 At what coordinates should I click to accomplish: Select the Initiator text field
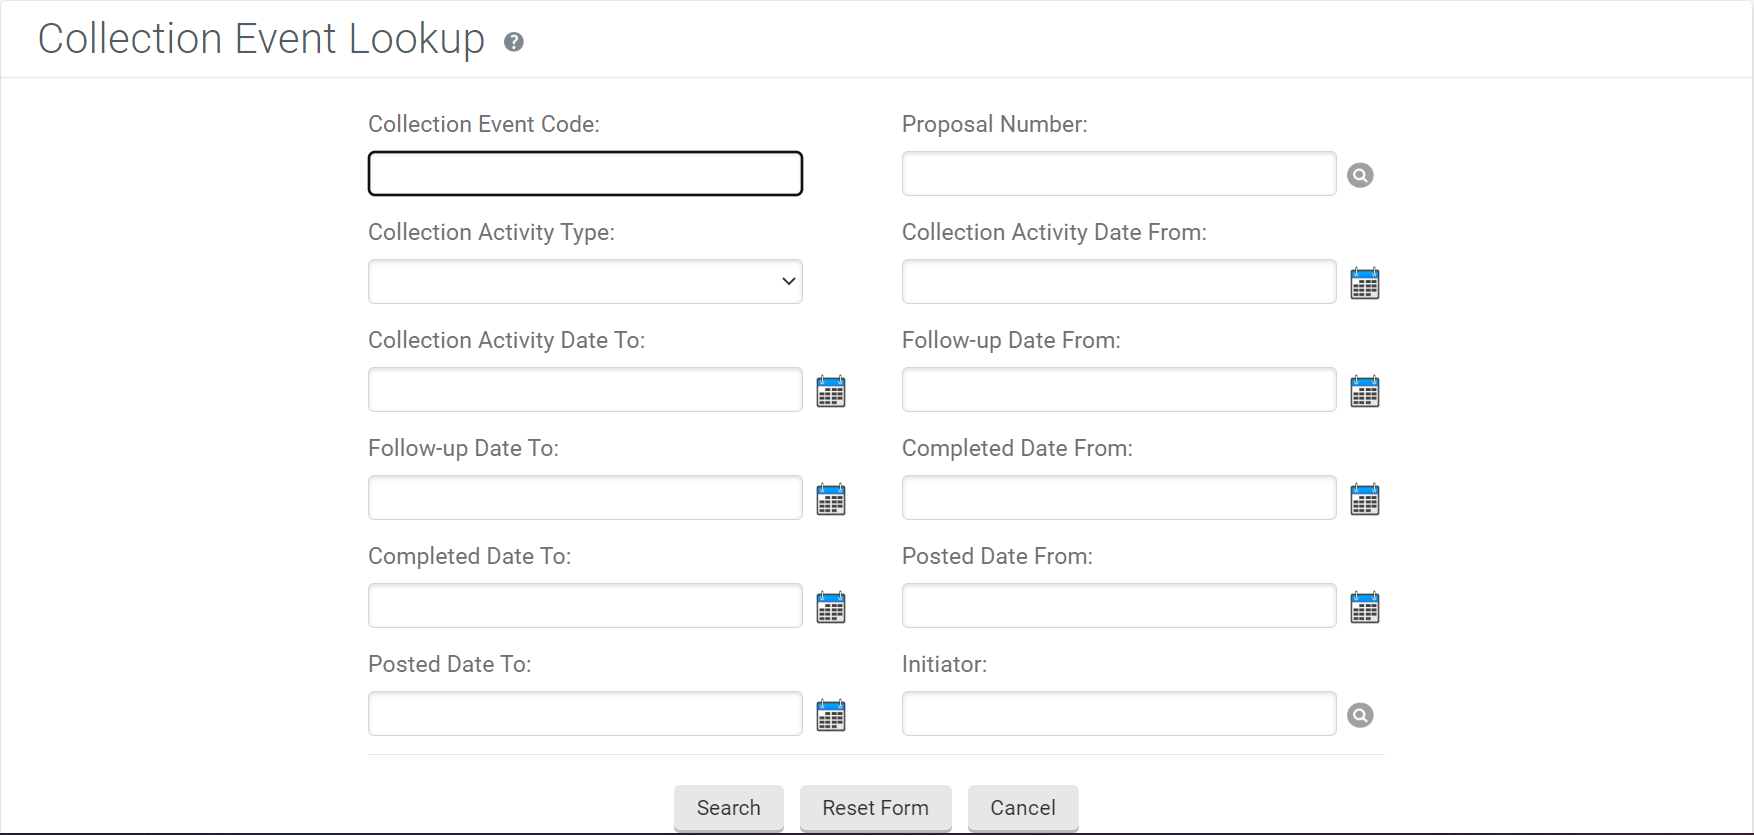pyautogui.click(x=1118, y=714)
